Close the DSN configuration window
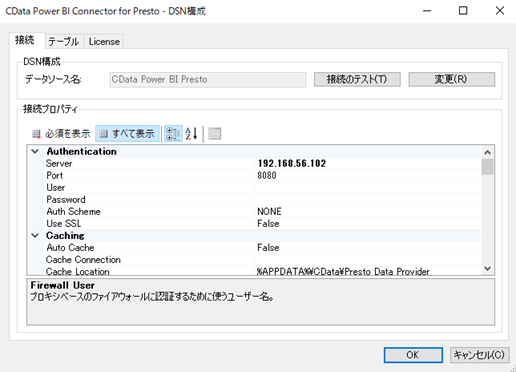This screenshot has width=516, height=372. coord(500,11)
